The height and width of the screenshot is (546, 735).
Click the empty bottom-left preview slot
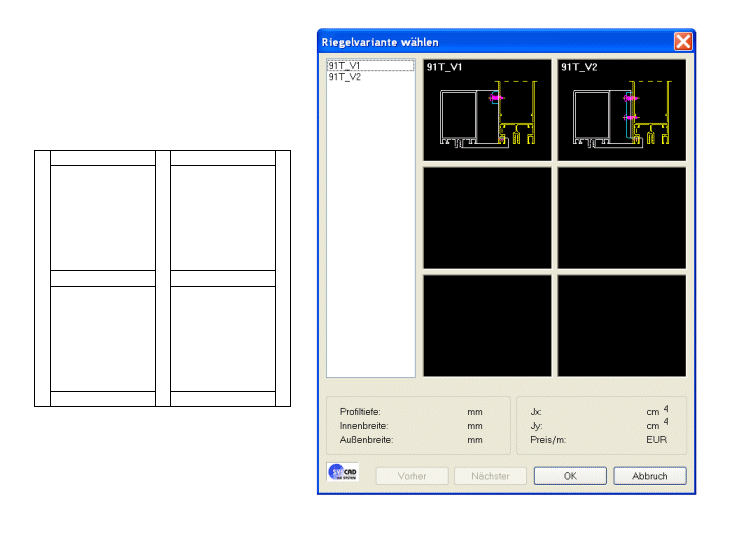tap(487, 325)
